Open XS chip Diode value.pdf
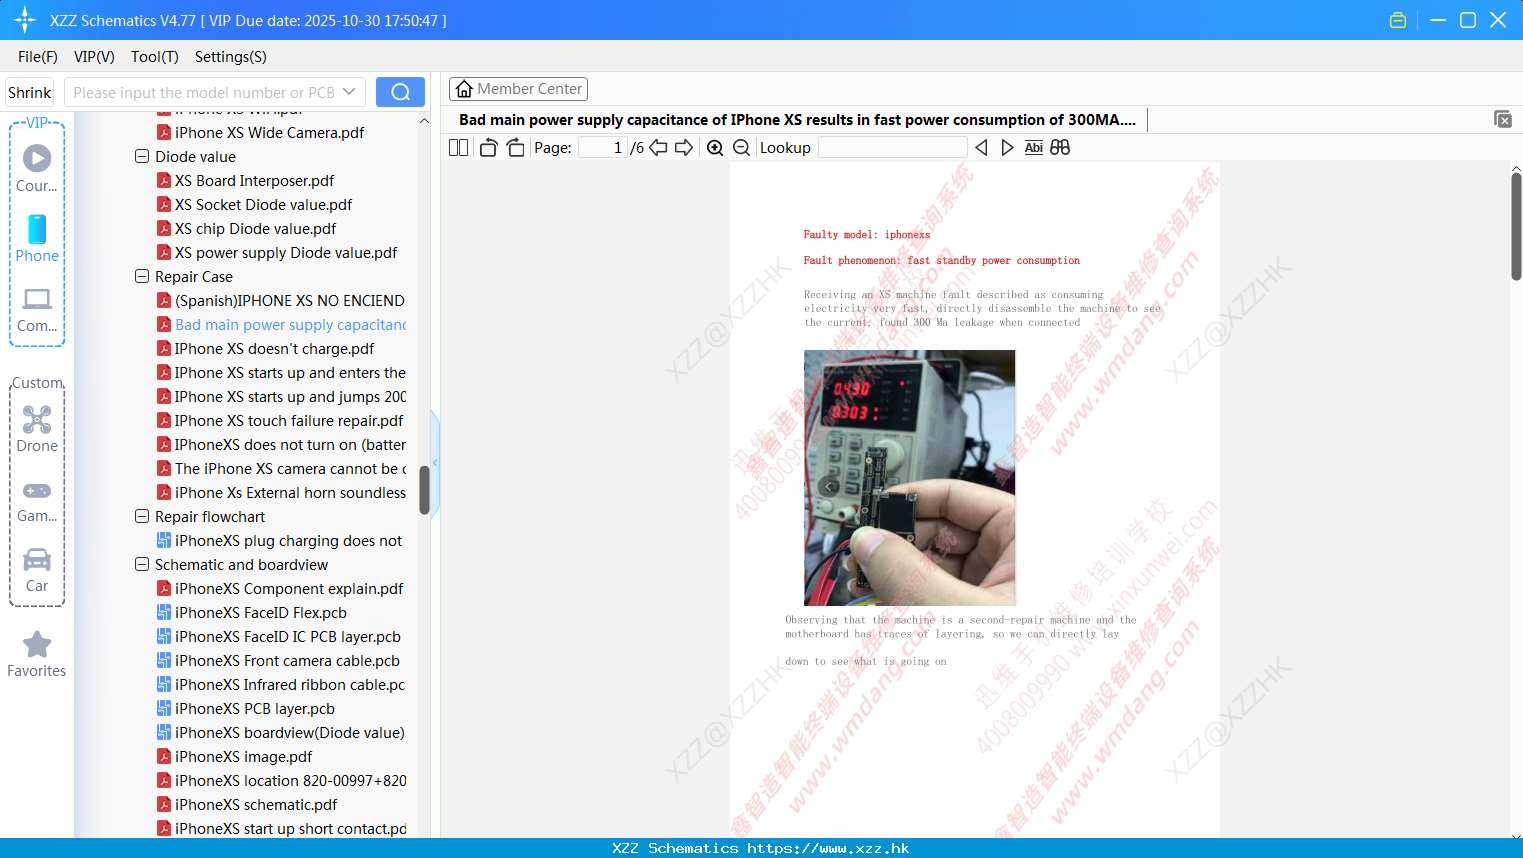Image resolution: width=1523 pixels, height=858 pixels. coord(247,229)
